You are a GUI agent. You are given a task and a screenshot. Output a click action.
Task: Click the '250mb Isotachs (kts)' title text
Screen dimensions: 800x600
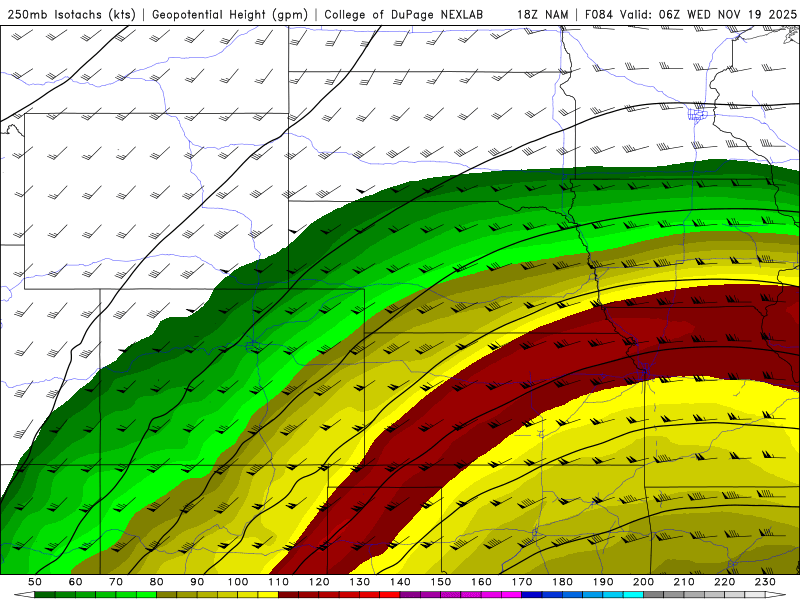(72, 14)
